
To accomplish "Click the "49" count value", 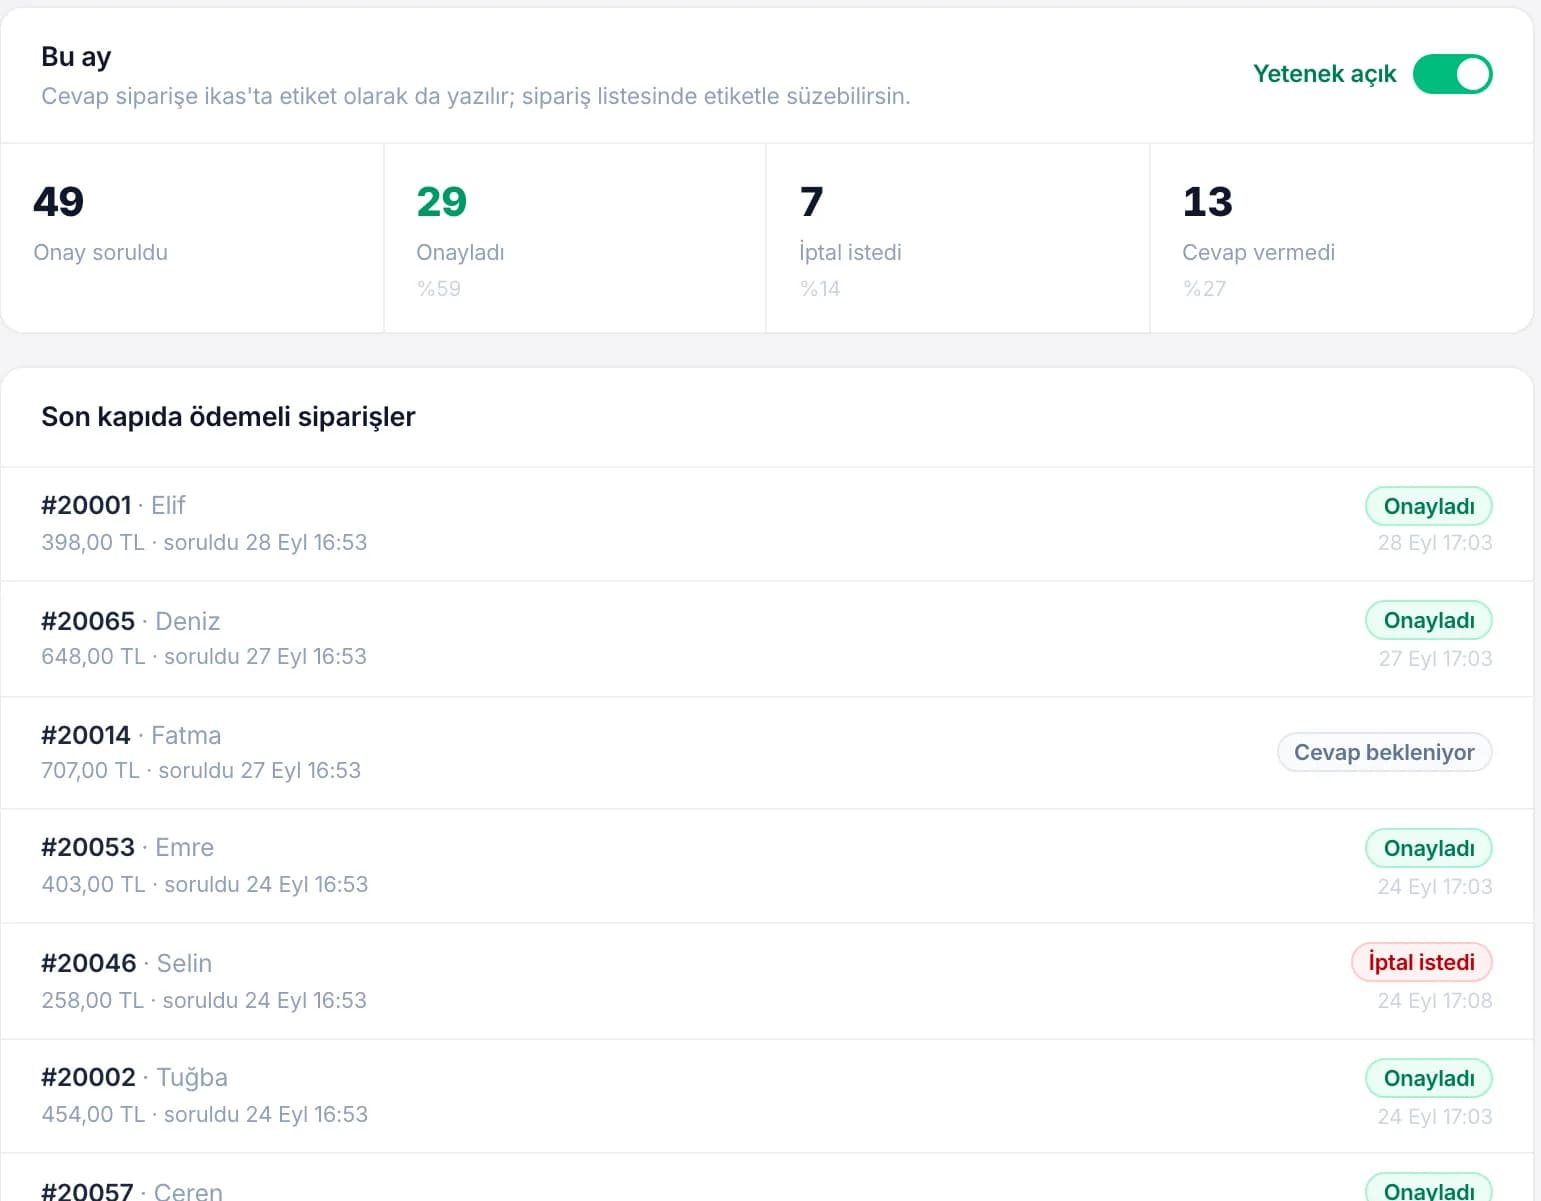I will 59,202.
